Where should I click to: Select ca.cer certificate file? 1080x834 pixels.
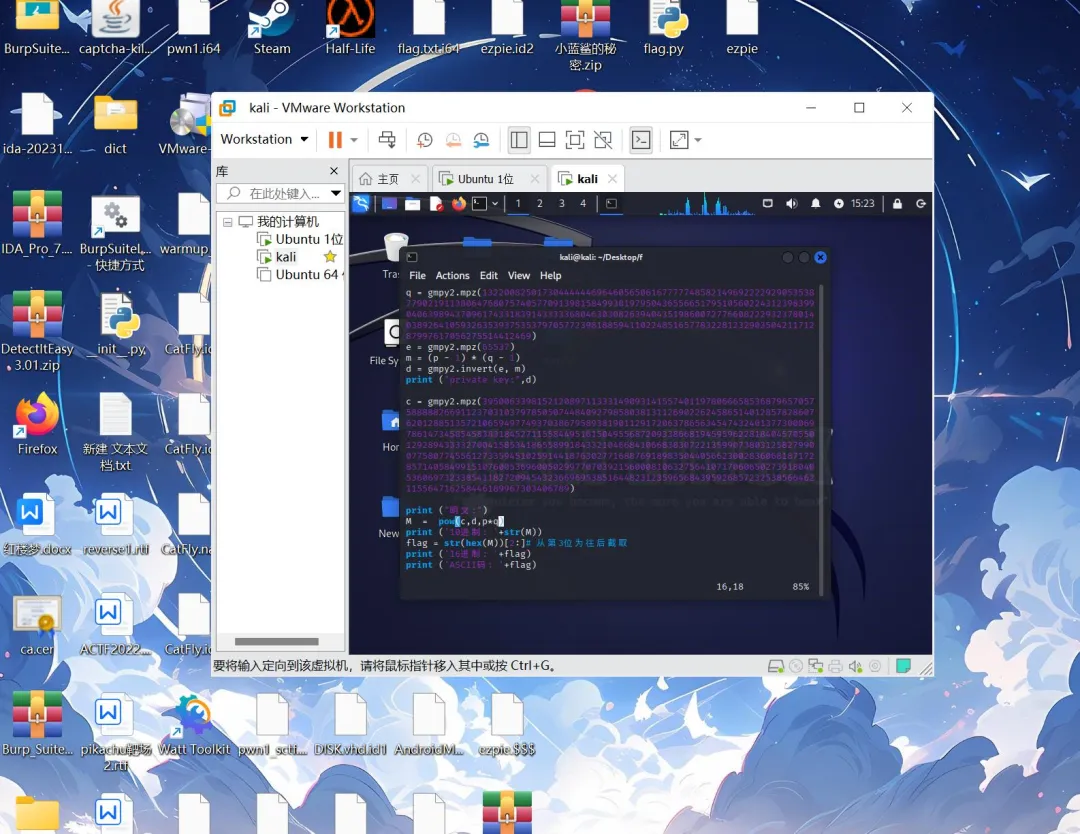coord(37,624)
